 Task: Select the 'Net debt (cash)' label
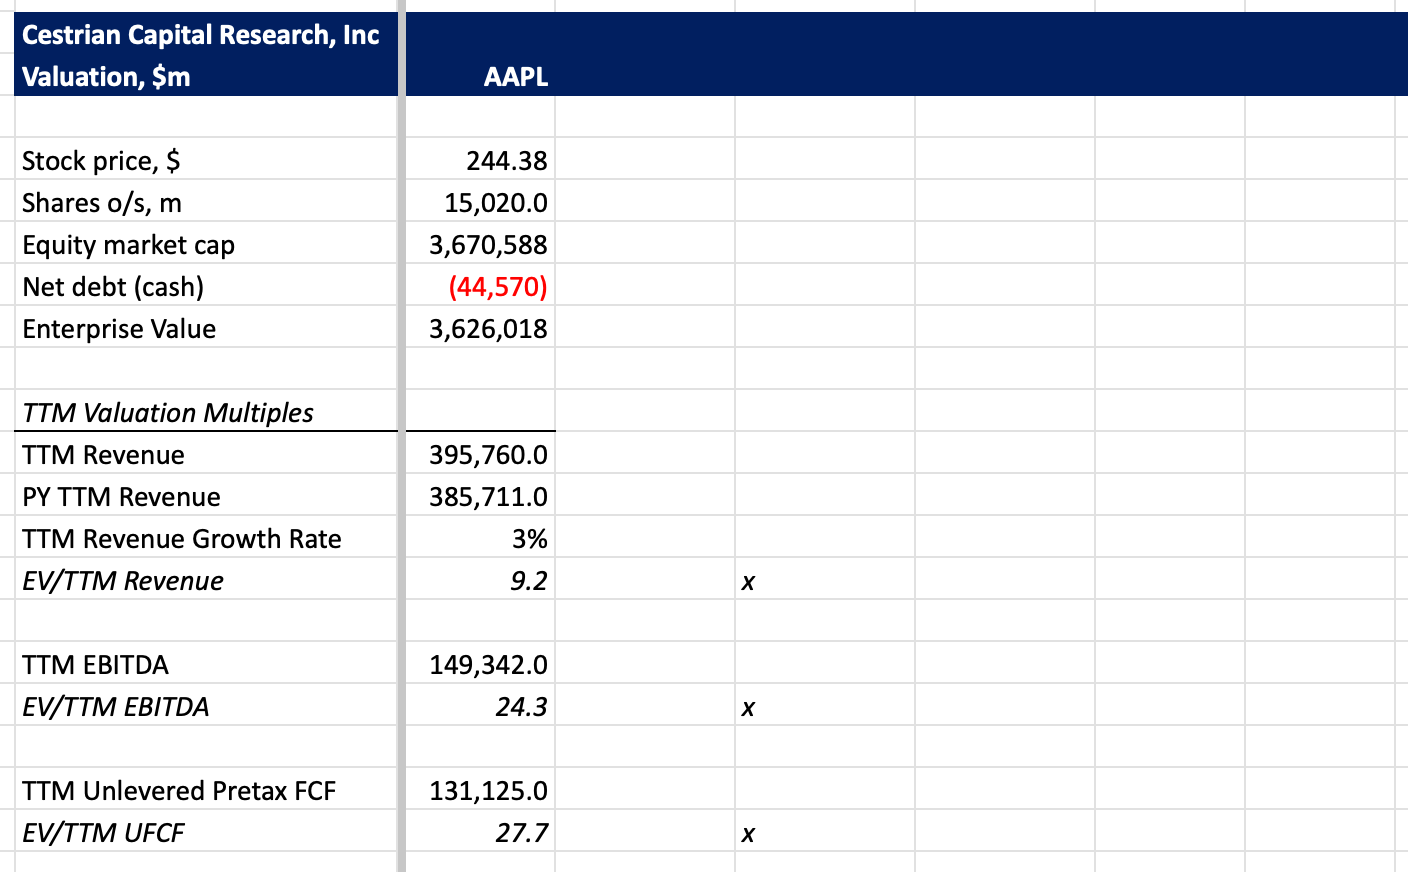click(x=113, y=287)
